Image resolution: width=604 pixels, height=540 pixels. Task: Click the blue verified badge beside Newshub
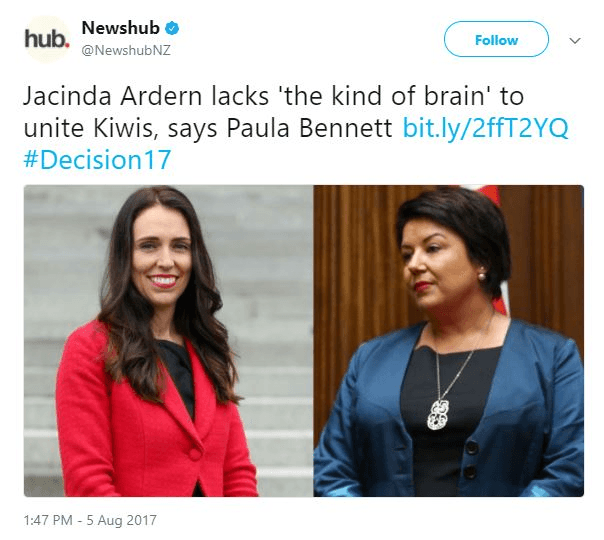click(x=172, y=29)
